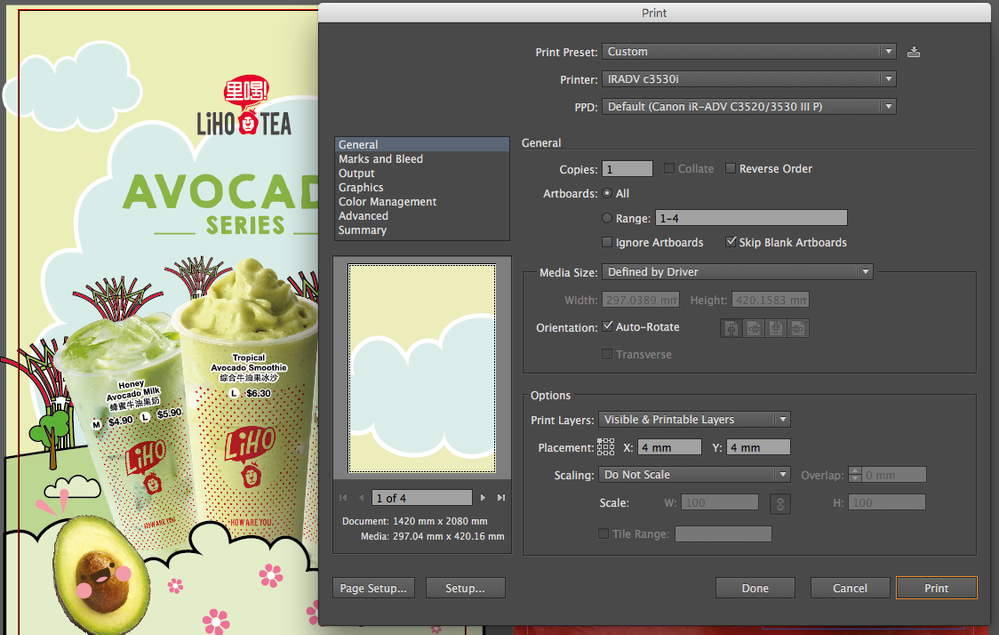Screen dimensions: 999x635
Task: Click the Overlap value field
Action: (894, 474)
